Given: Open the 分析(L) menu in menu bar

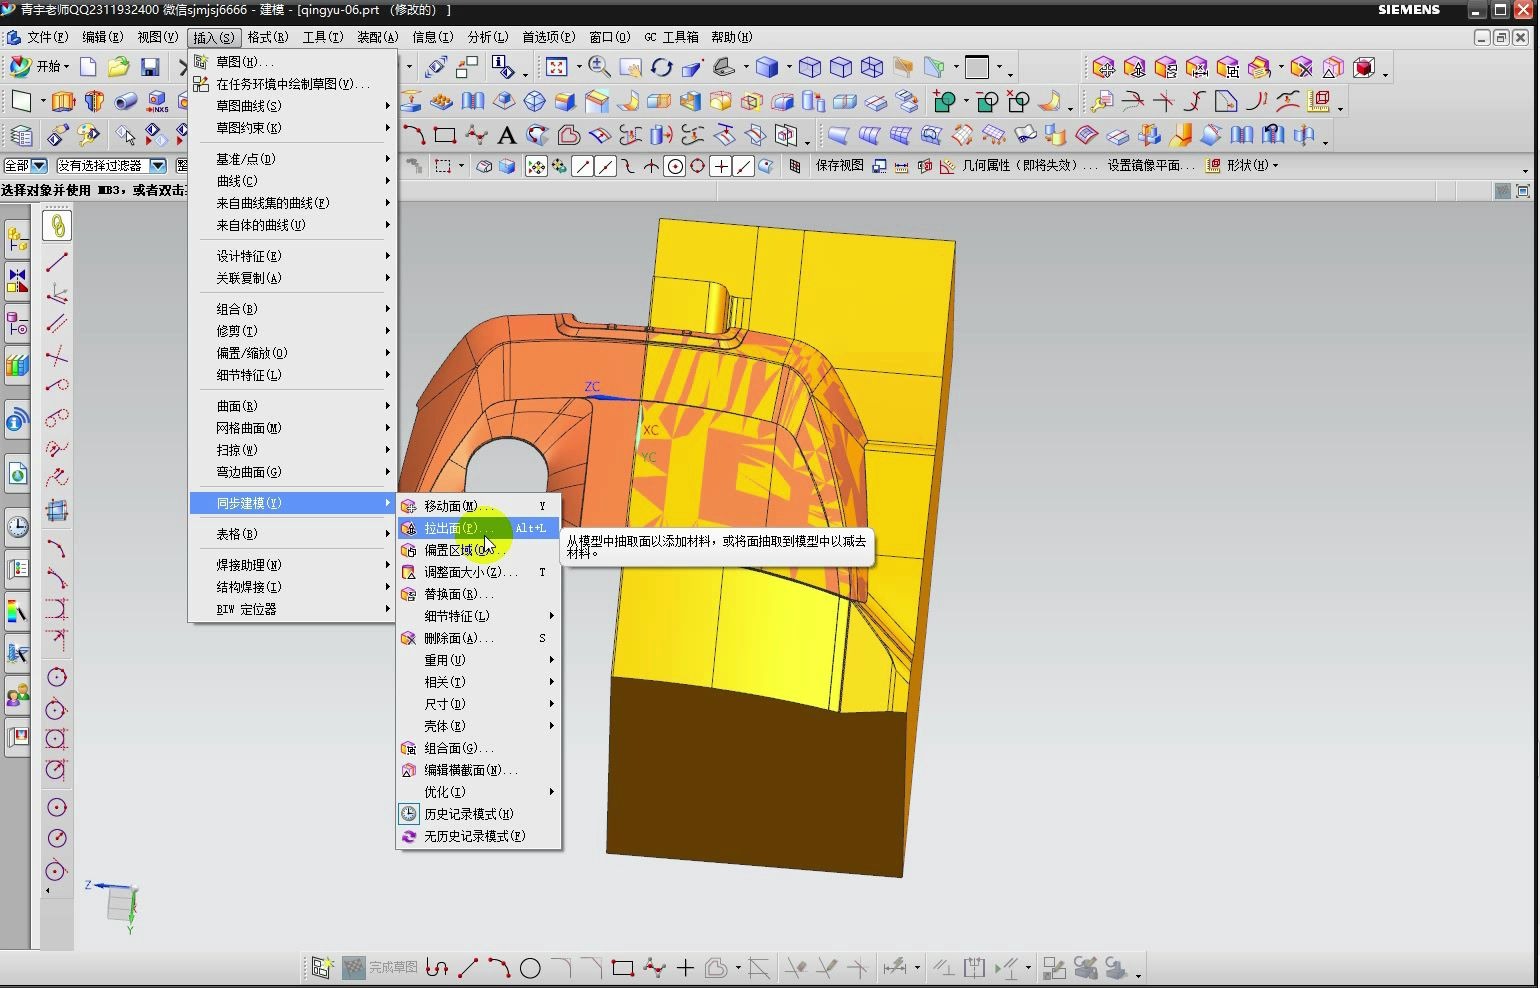Looking at the screenshot, I should point(487,37).
